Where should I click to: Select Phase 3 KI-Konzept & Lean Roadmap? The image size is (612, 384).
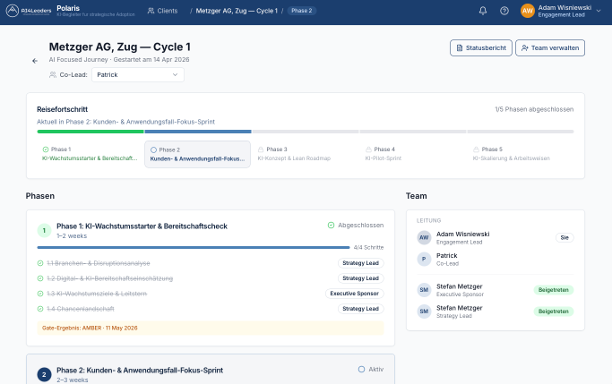tap(305, 154)
